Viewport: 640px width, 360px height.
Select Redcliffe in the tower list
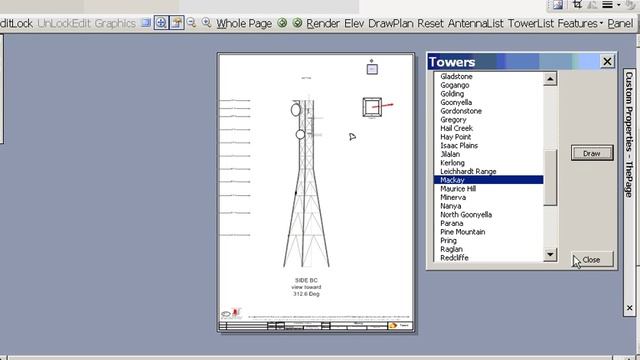click(x=454, y=258)
